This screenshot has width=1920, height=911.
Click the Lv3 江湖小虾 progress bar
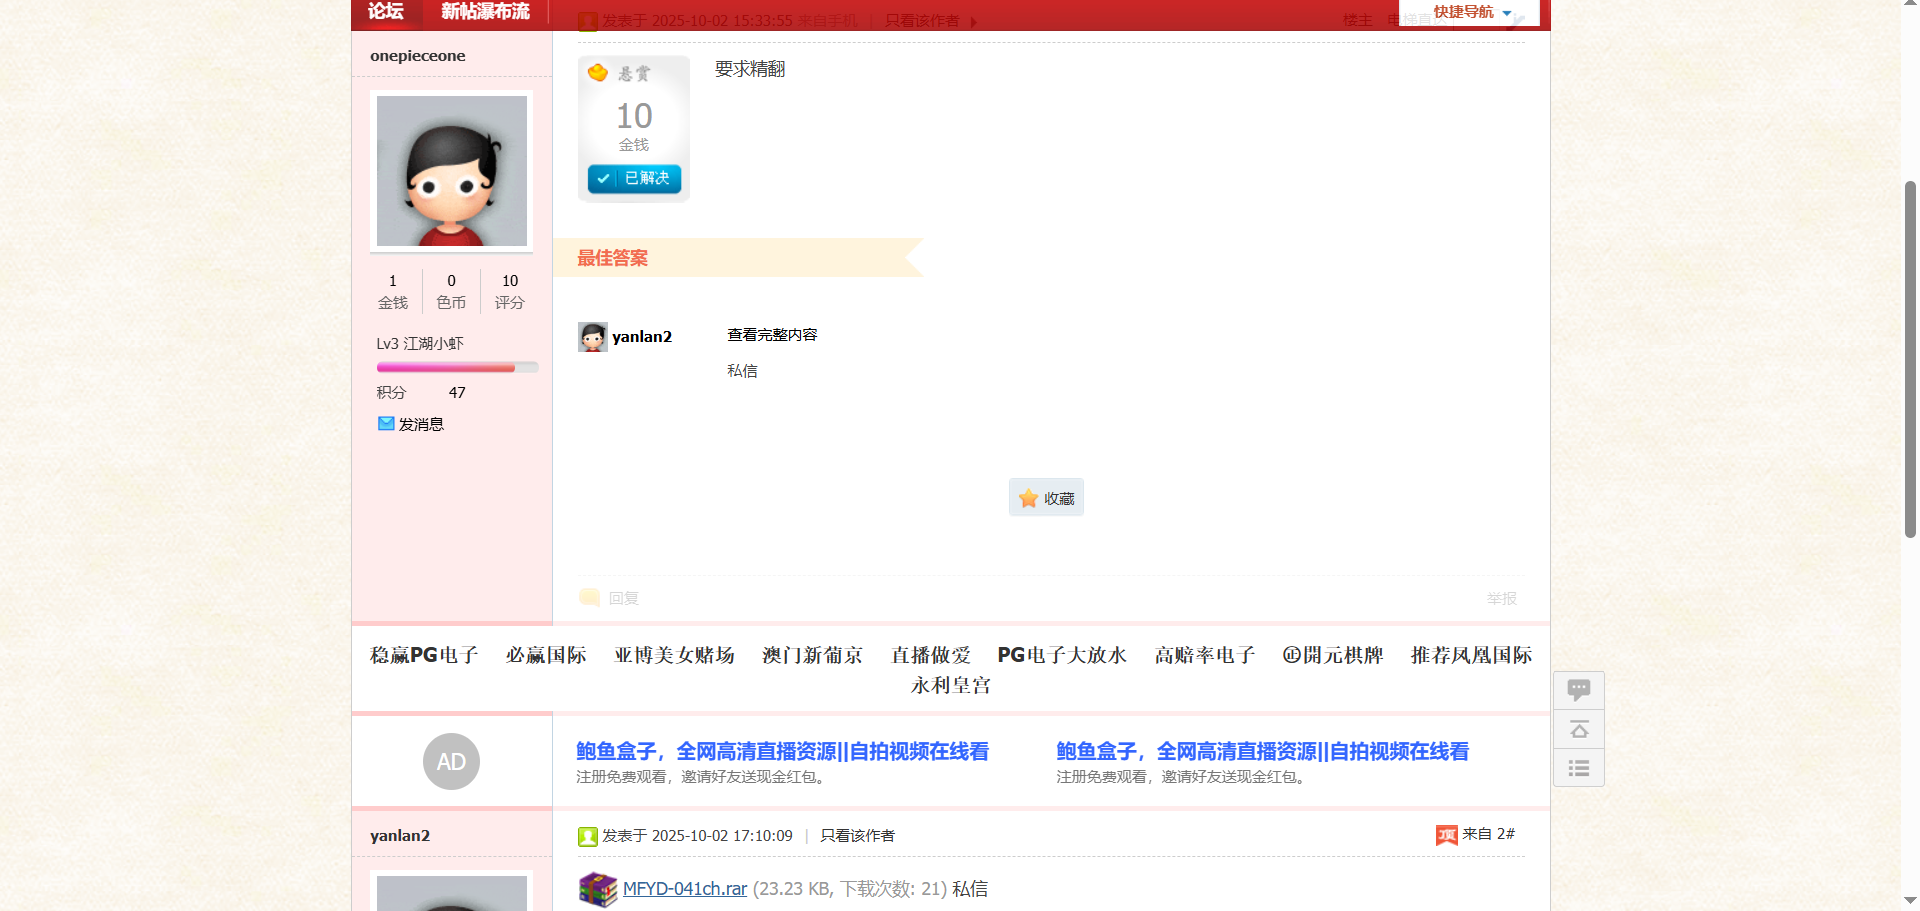[457, 368]
